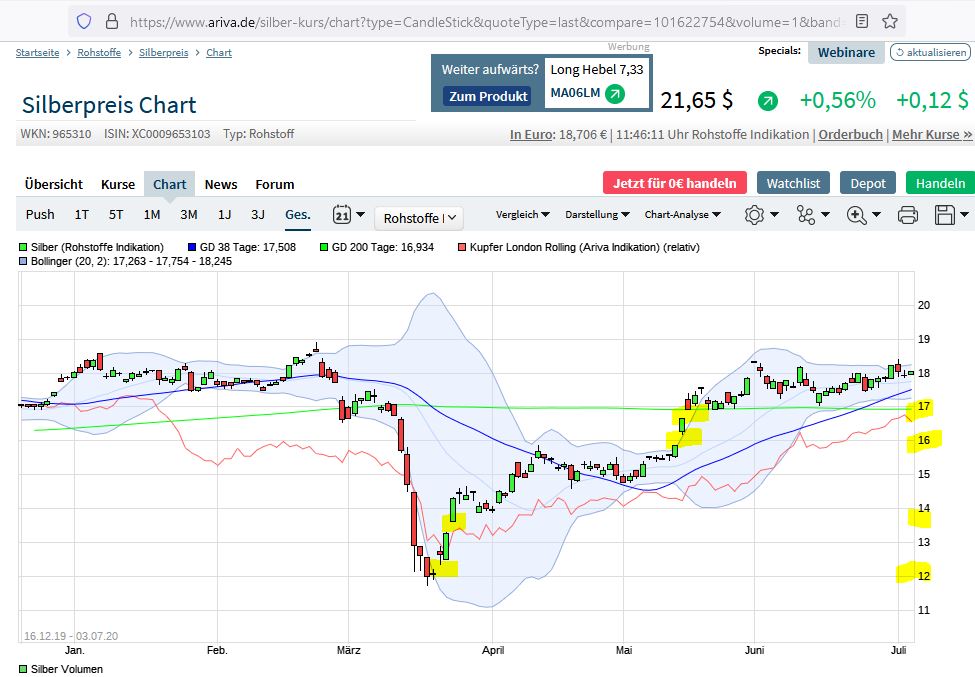Image resolution: width=975 pixels, height=677 pixels.
Task: Open the Darstellung dropdown
Action: pyautogui.click(x=597, y=214)
